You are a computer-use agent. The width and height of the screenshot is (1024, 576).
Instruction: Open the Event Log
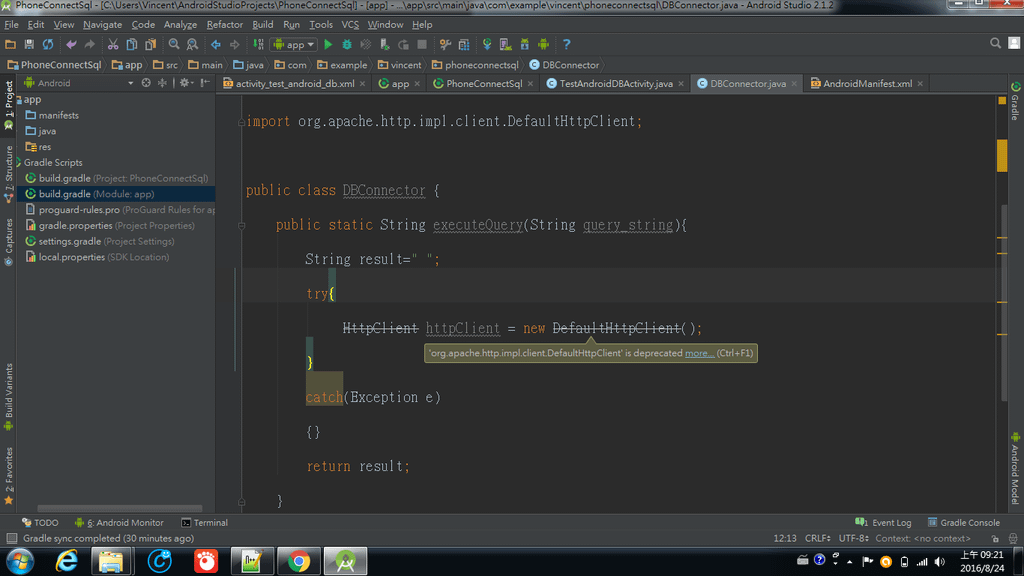pos(883,522)
